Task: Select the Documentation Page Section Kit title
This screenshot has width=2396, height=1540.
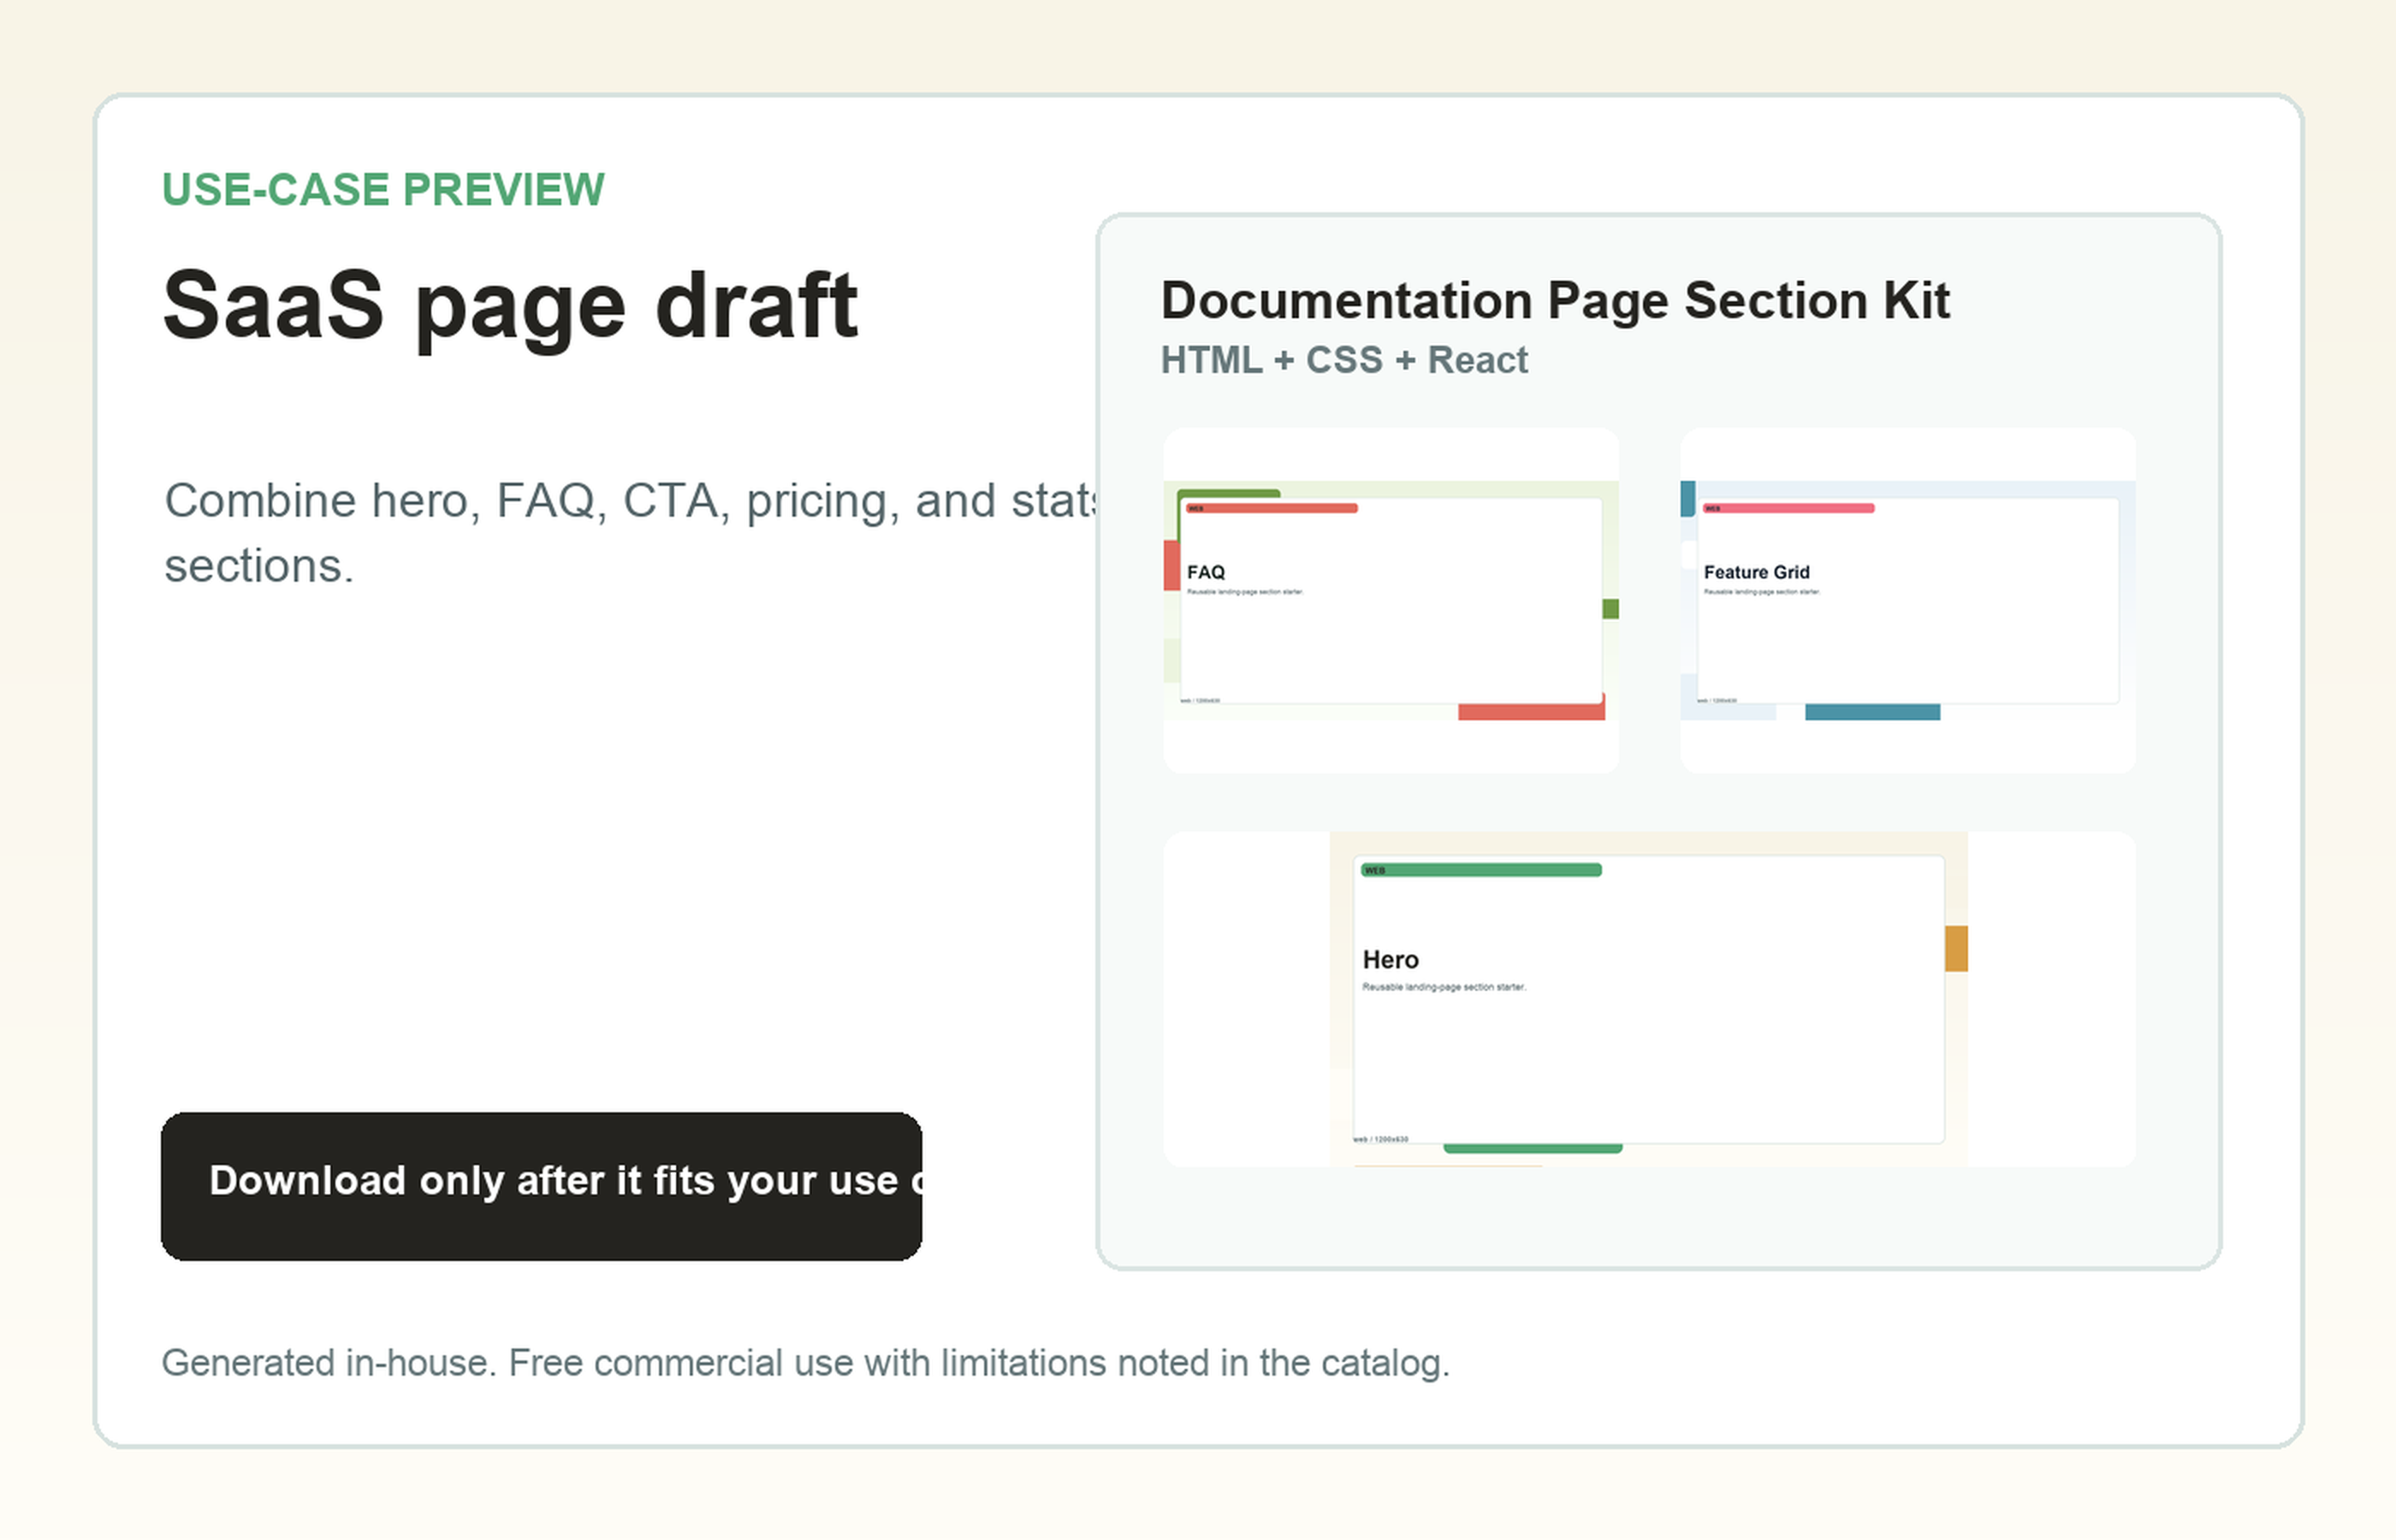Action: 1555,300
